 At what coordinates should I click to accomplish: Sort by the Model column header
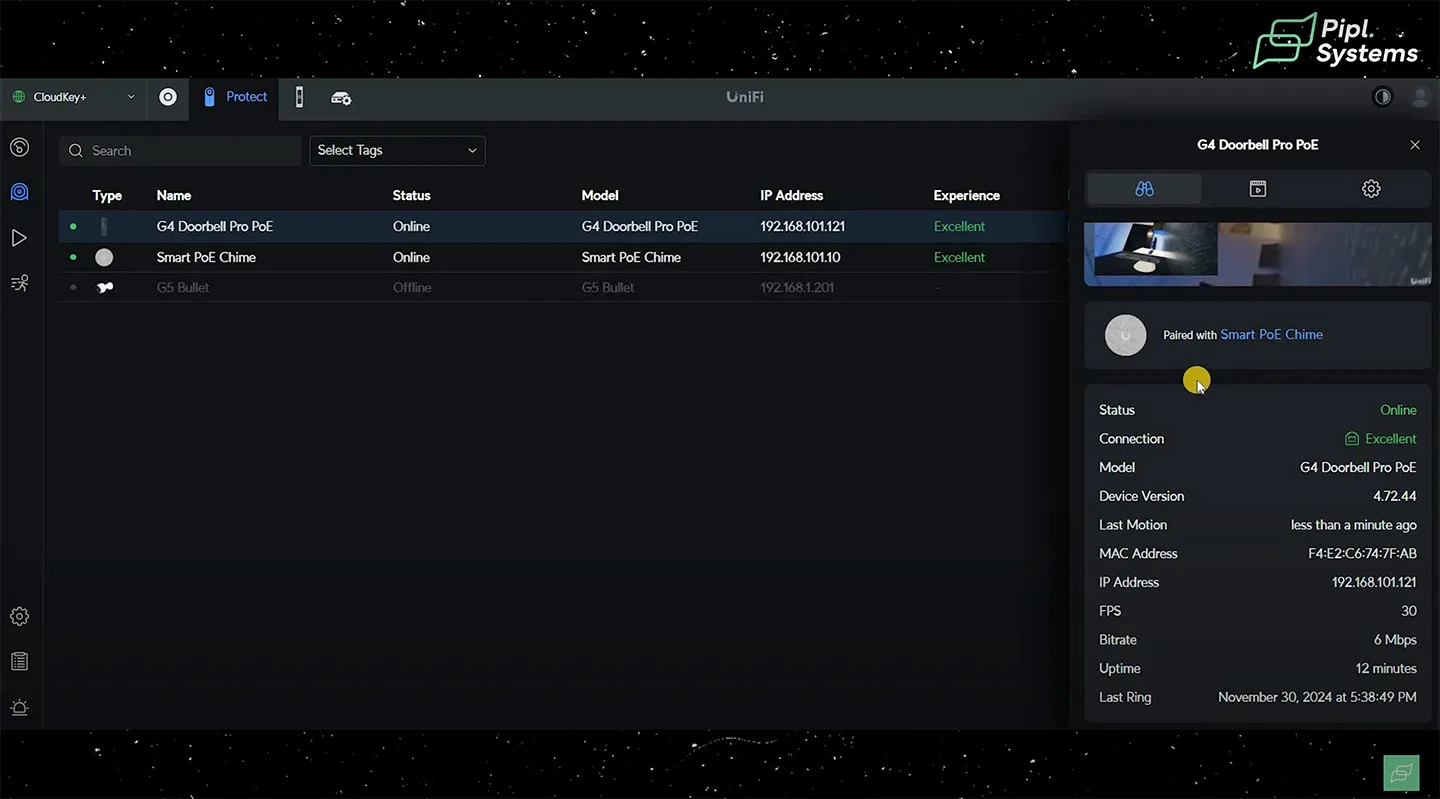600,196
